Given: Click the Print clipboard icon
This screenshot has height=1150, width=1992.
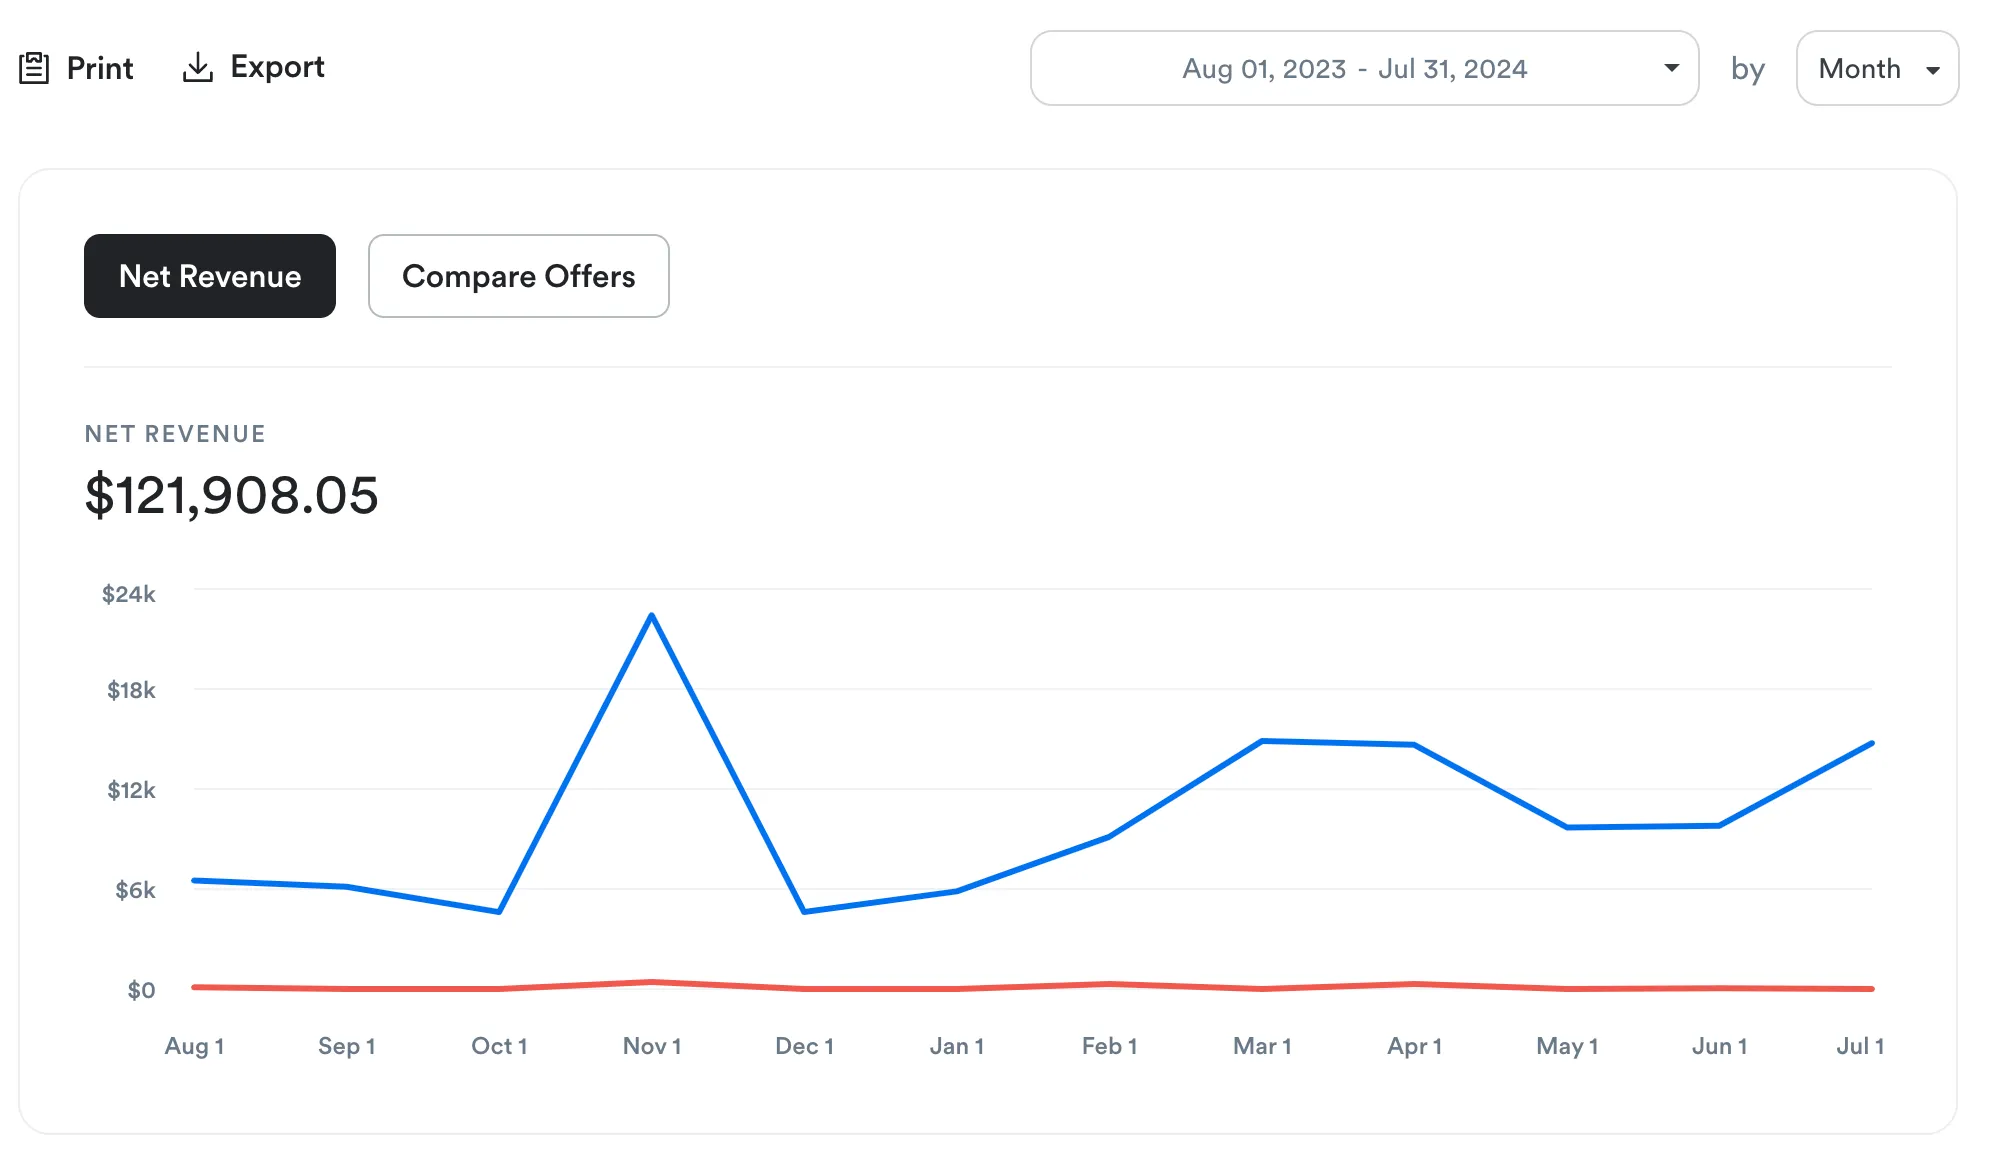Looking at the screenshot, I should coord(34,68).
